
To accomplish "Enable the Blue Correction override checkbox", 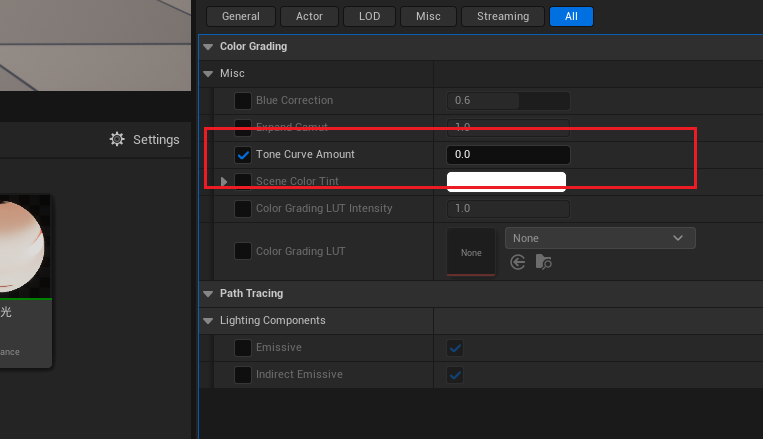I will tap(243, 101).
